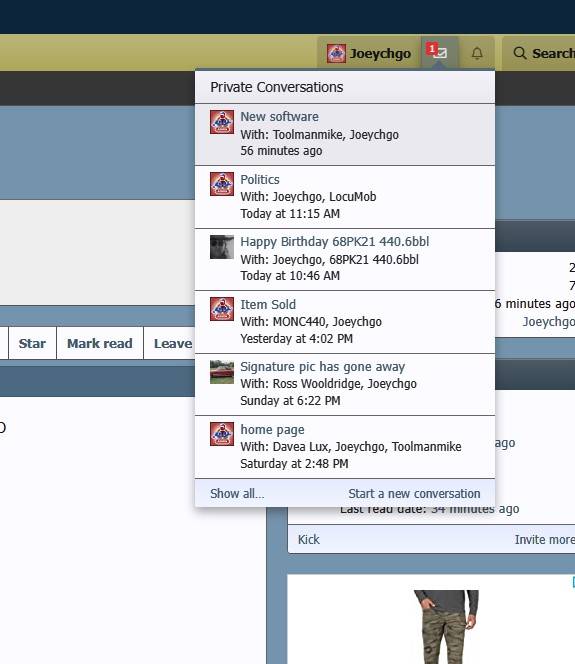Click the Joeychgo link under minutes ago
This screenshot has height=664, width=575.
pos(548,321)
